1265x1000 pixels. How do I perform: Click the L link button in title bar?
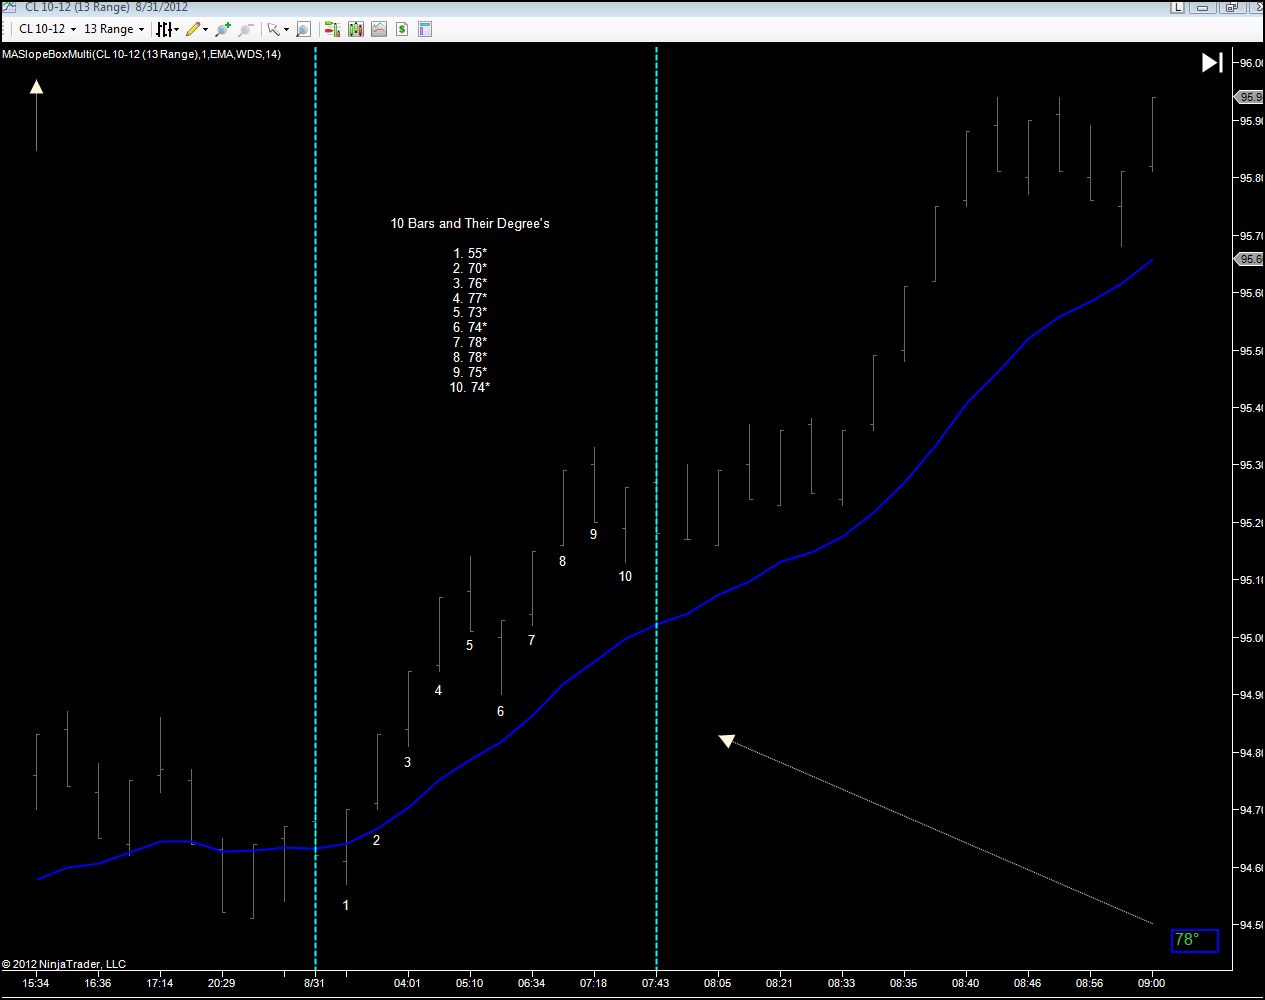1177,7
